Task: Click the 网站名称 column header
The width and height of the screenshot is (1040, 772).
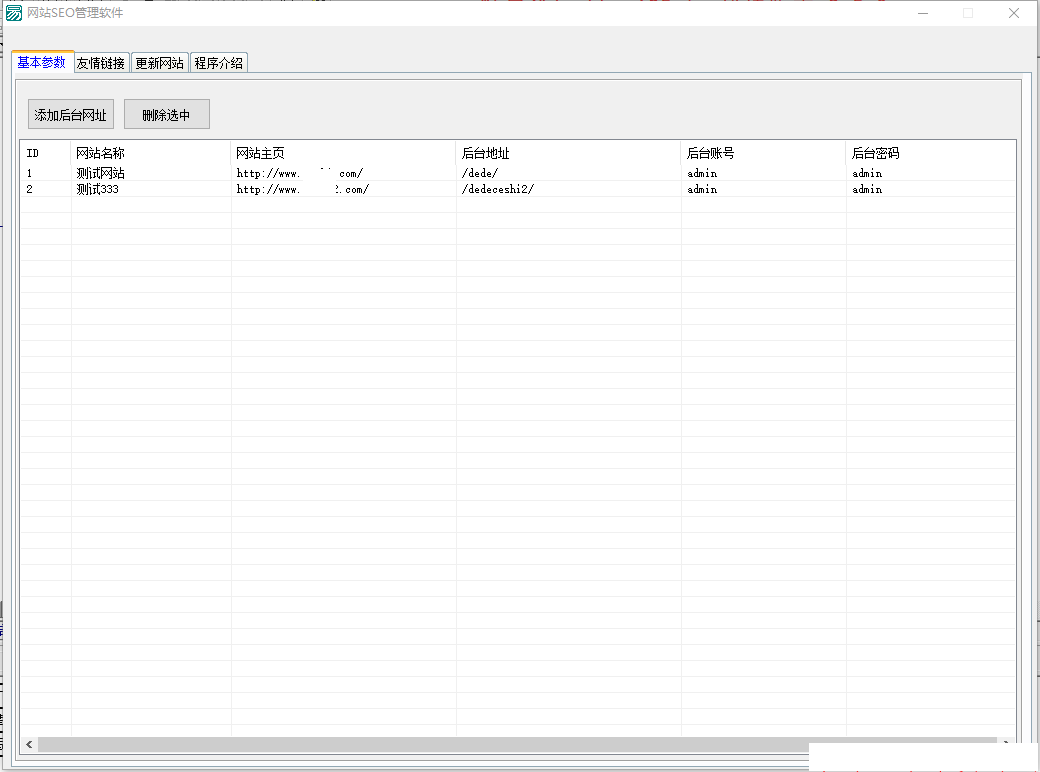Action: click(101, 153)
